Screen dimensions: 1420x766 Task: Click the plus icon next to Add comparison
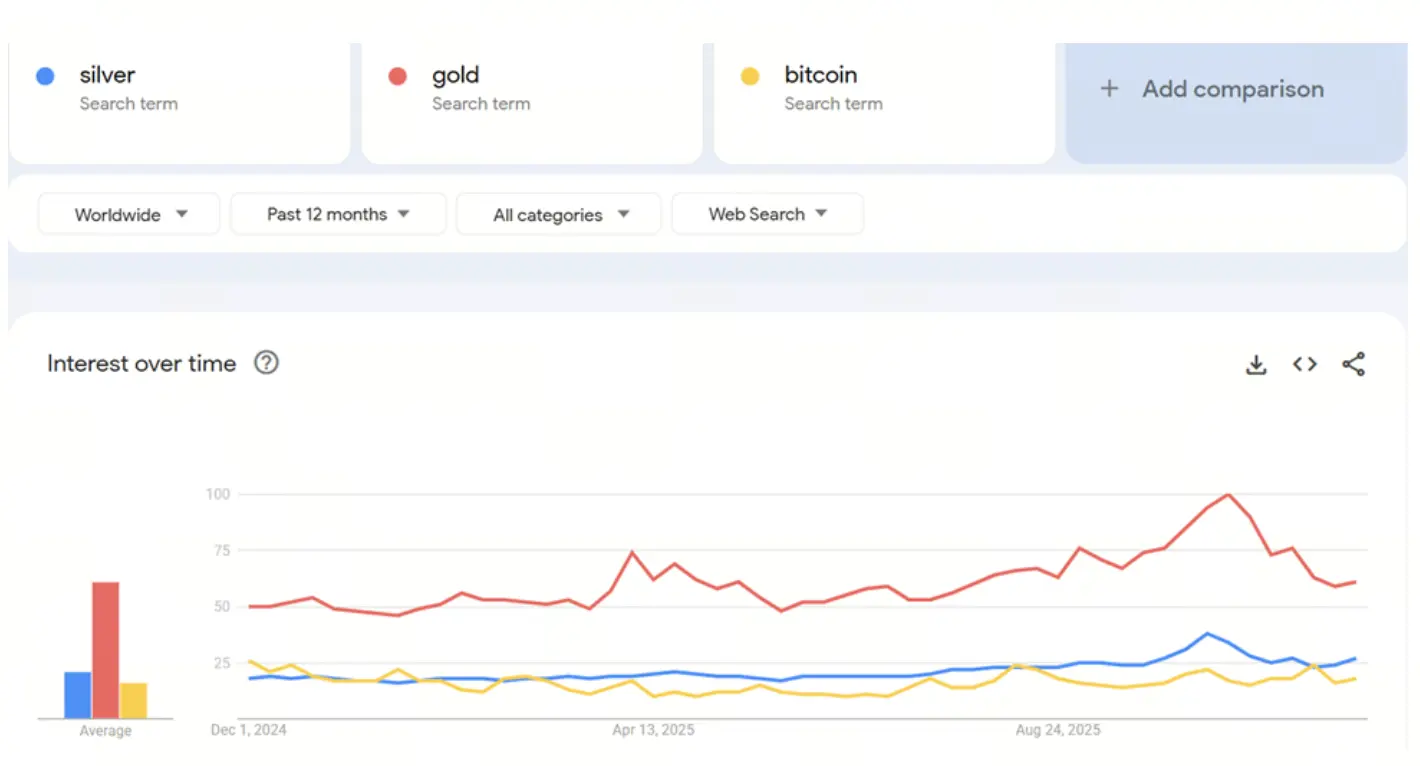pyautogui.click(x=1110, y=89)
